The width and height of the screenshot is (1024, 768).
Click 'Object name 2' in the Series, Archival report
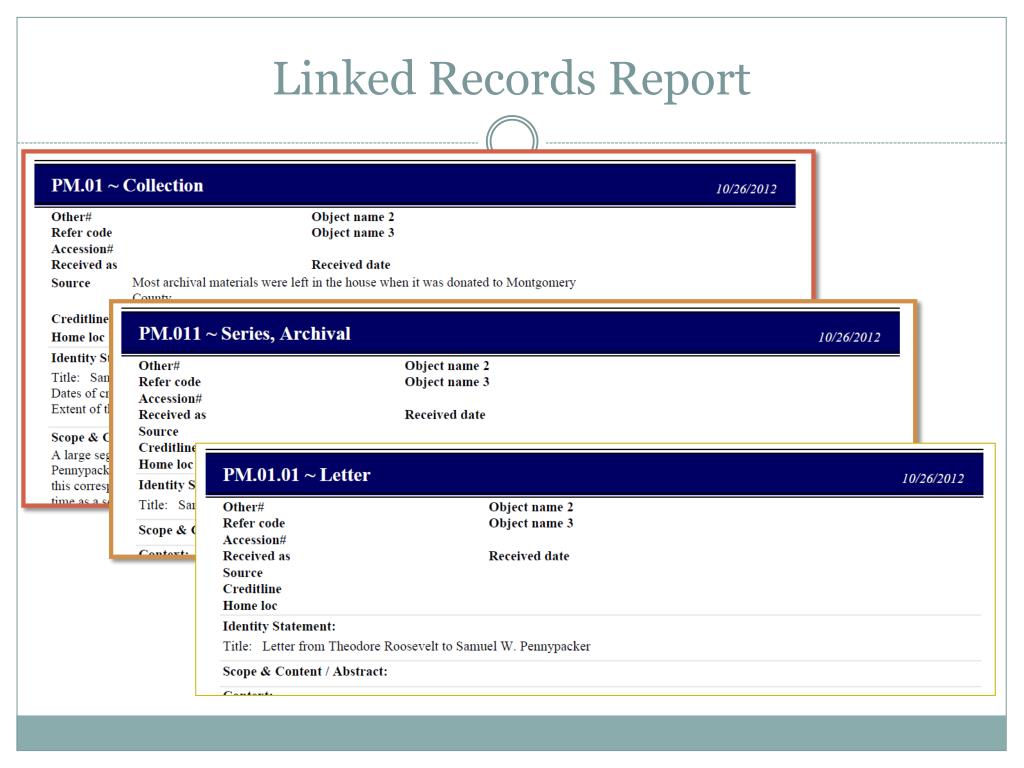(x=447, y=366)
